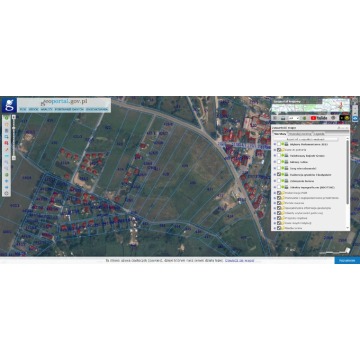Toggle the 'Dane do pobrania' checkbox

pos(279,150)
